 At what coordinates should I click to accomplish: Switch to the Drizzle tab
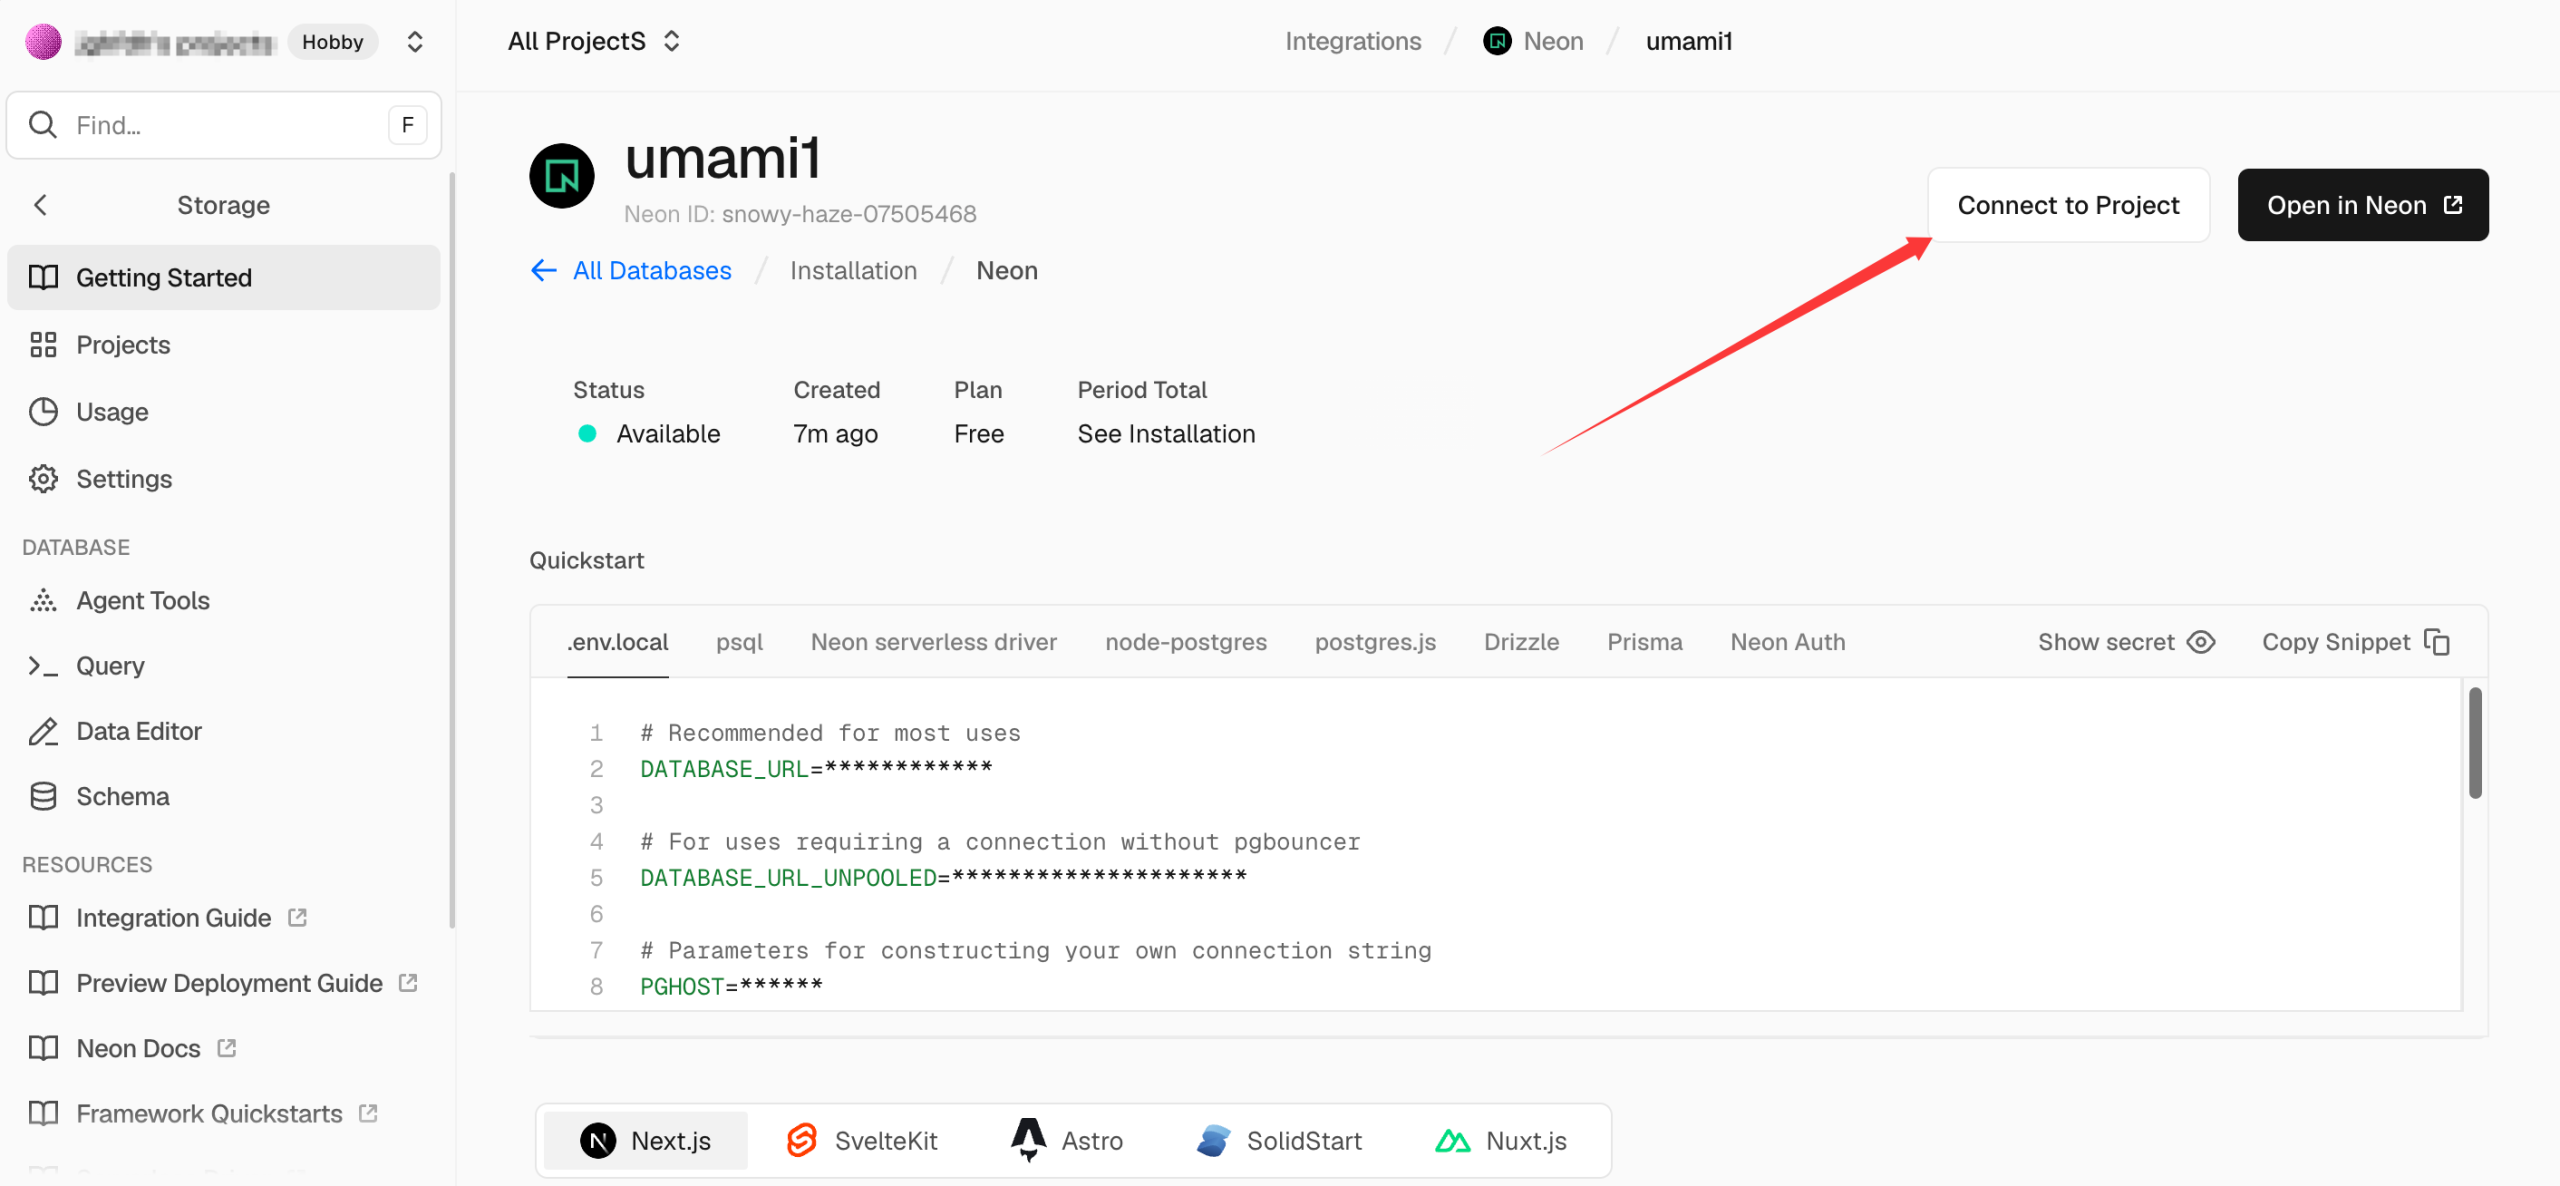point(1521,642)
